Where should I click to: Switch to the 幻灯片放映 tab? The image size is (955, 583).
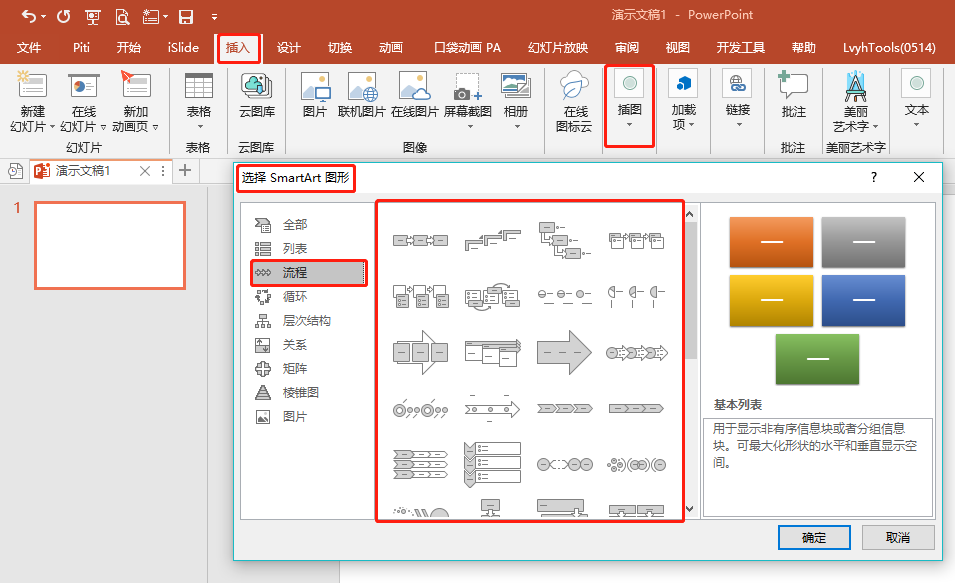[x=558, y=48]
